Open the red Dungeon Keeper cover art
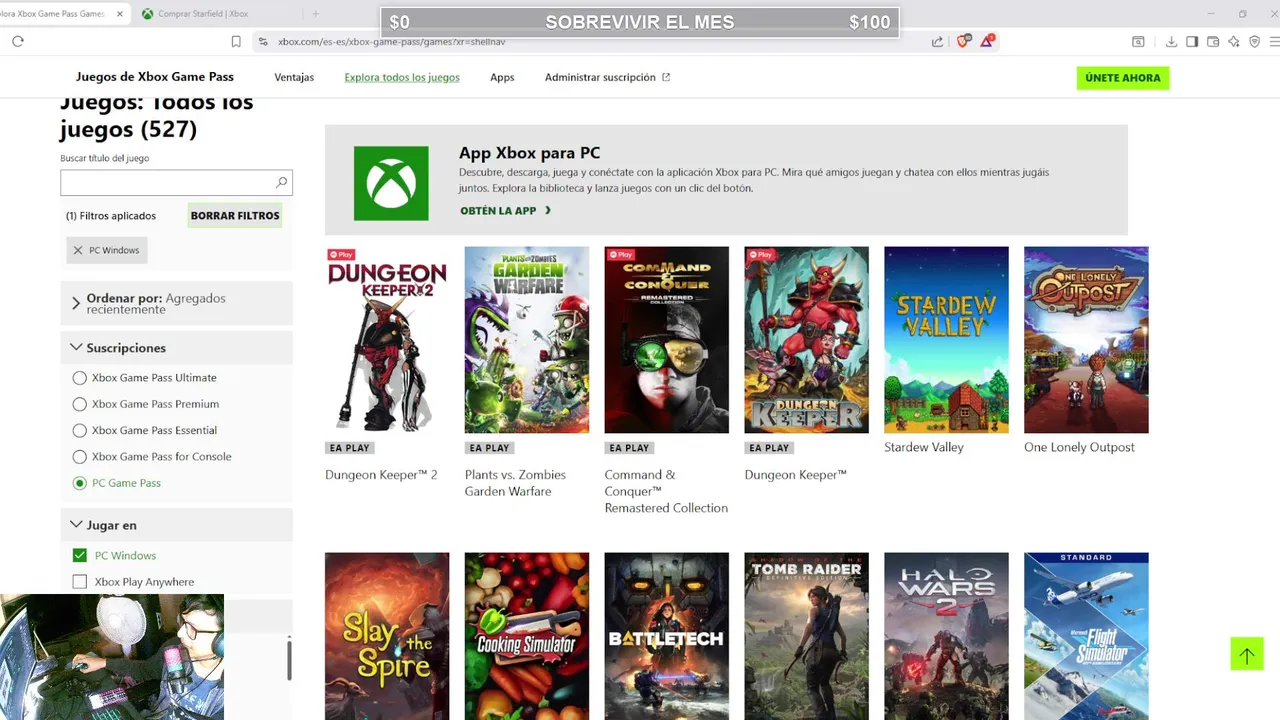 (x=807, y=340)
